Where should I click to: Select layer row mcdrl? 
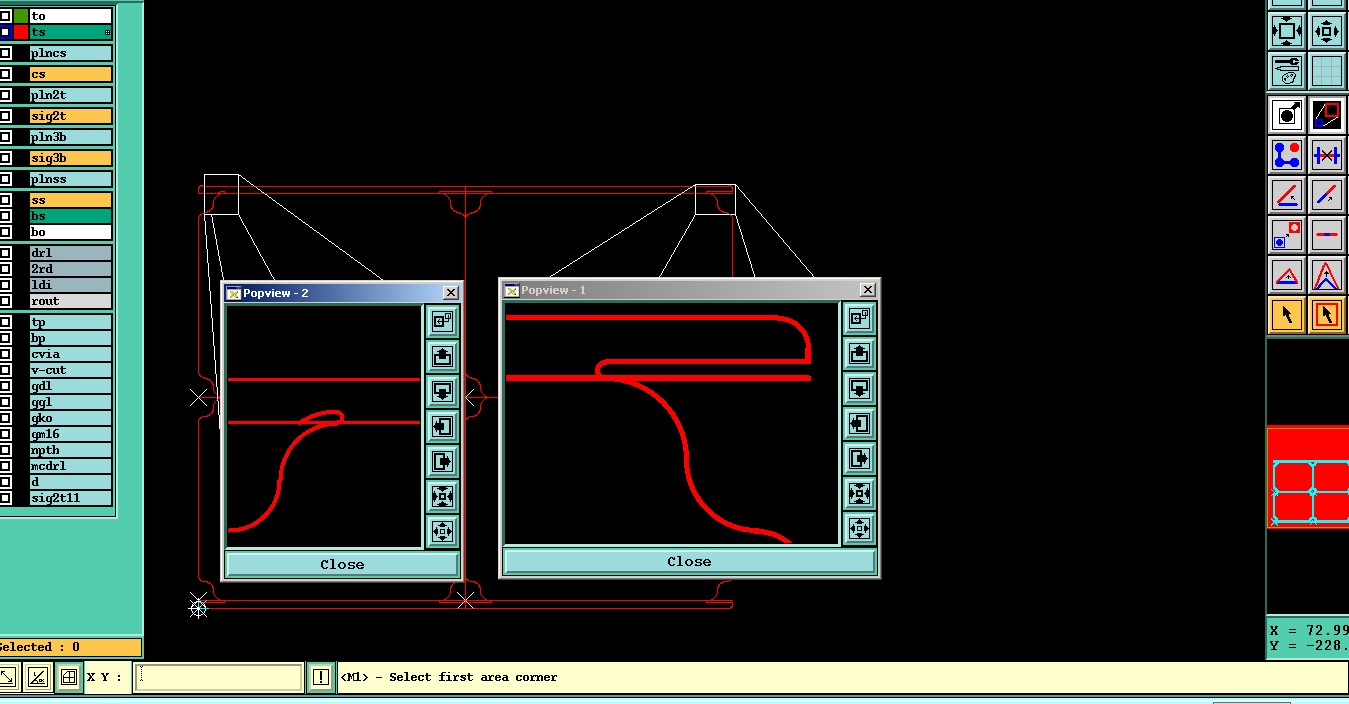[70, 466]
